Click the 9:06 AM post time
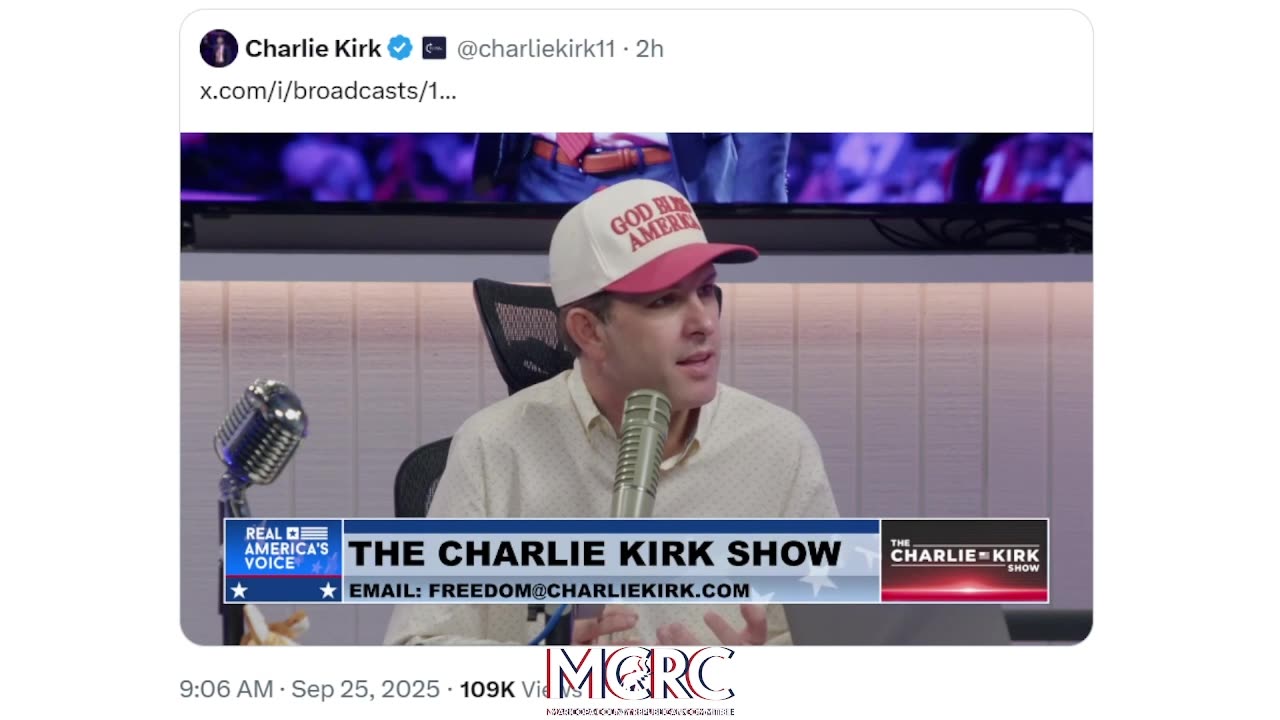Viewport: 1280px width, 720px height. [x=226, y=689]
